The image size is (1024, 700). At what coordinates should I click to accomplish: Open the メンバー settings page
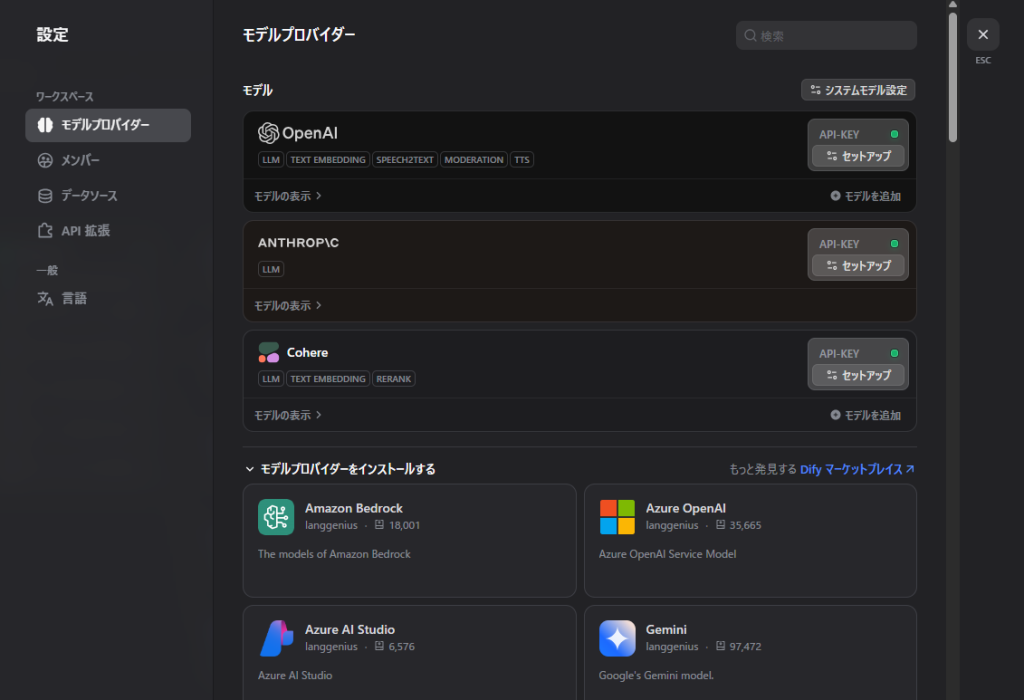click(108, 160)
